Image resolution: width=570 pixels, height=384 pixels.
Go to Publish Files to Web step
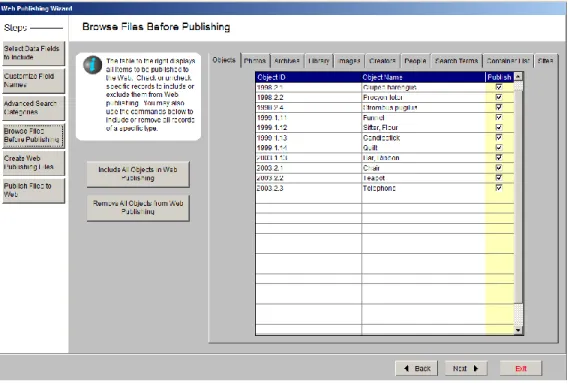click(33, 190)
